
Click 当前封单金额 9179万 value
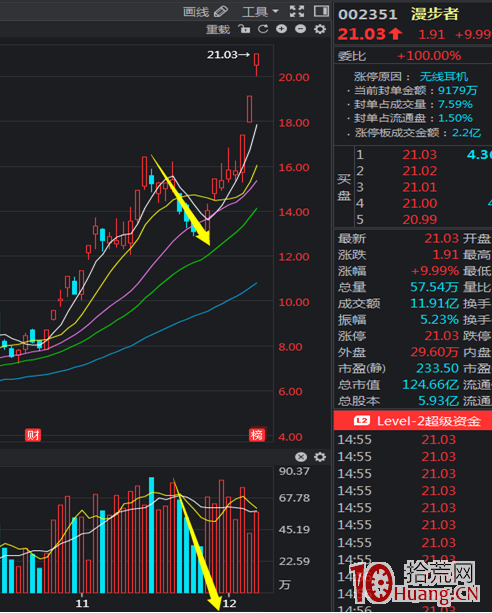coord(458,91)
